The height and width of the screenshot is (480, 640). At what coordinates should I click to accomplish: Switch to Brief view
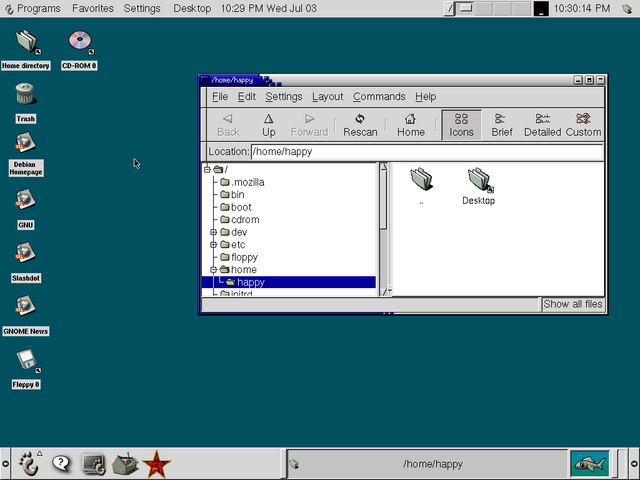point(502,125)
